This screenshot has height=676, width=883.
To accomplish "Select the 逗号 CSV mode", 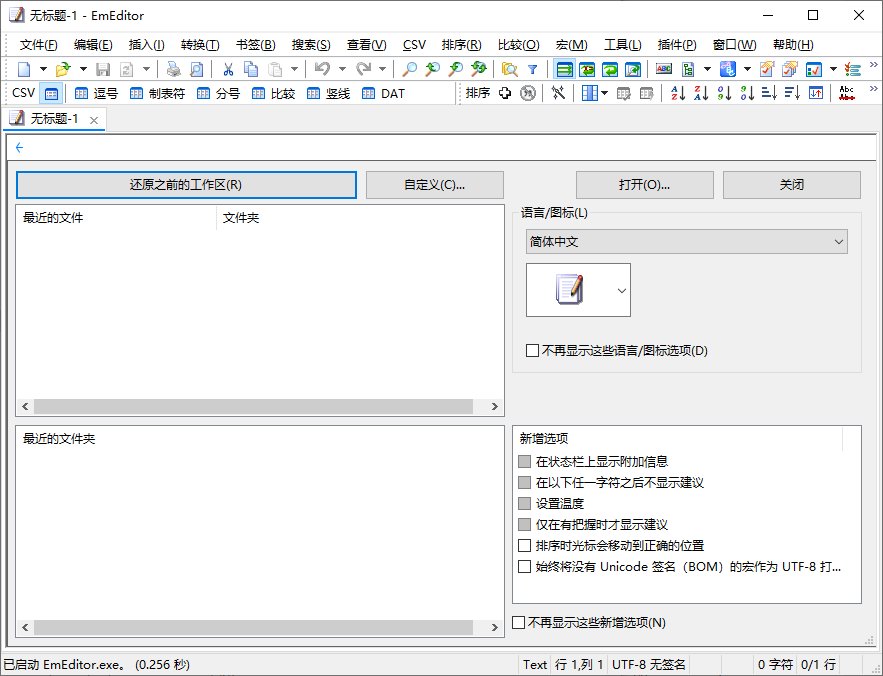I will tap(96, 94).
